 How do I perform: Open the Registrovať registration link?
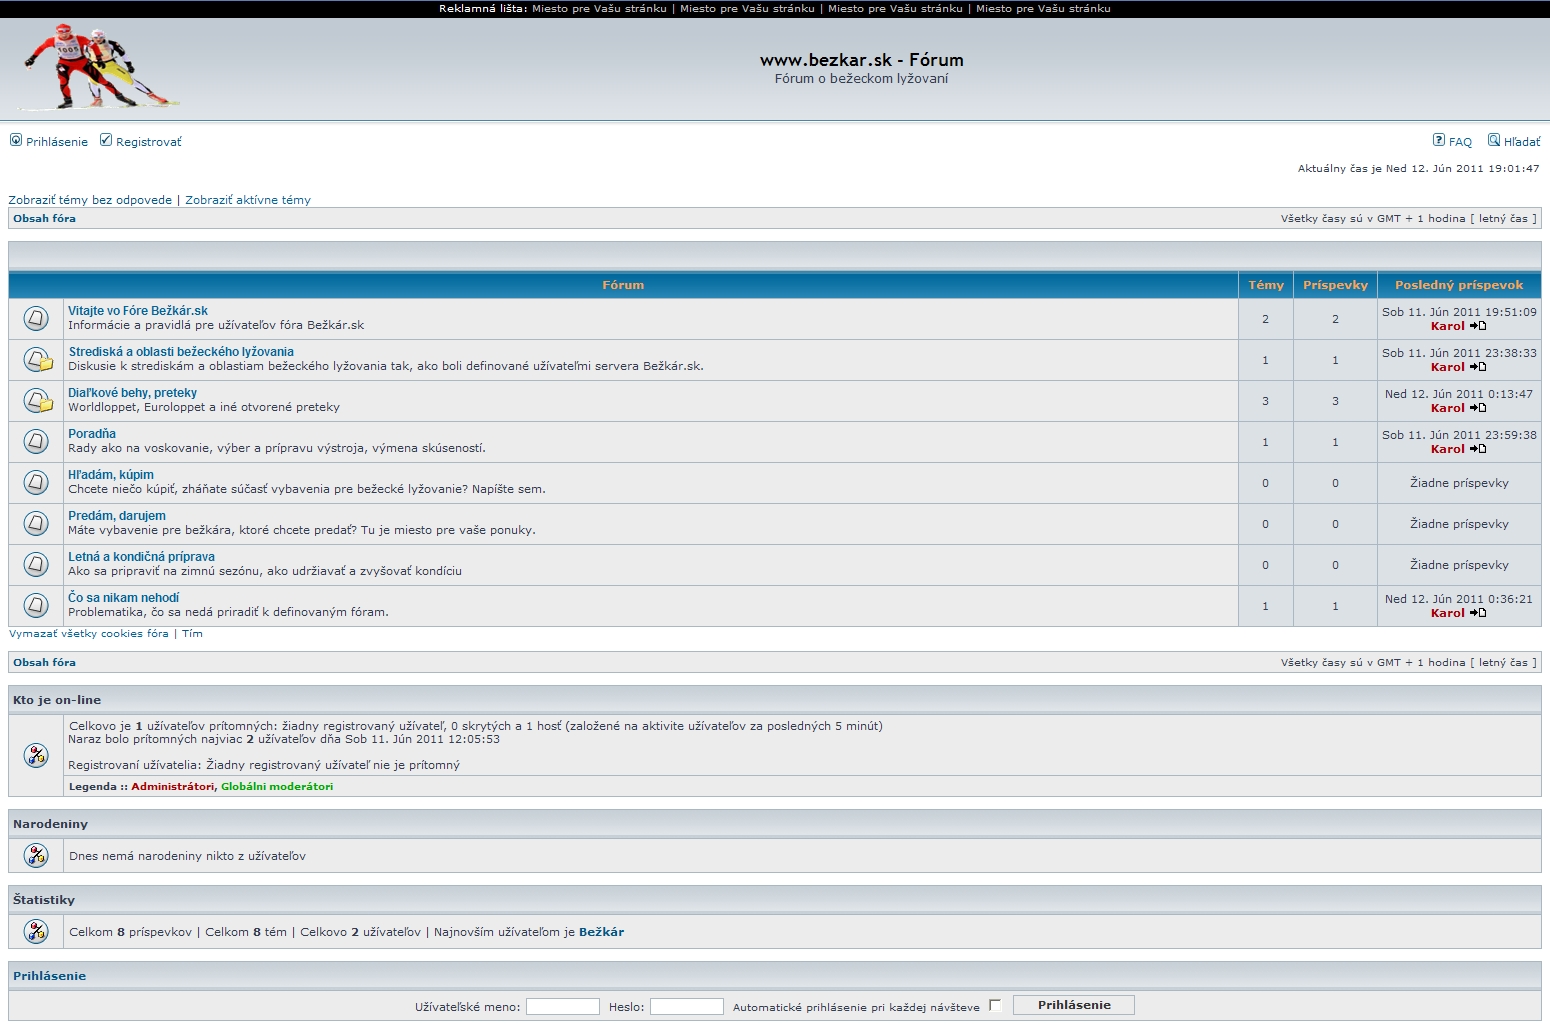point(148,142)
